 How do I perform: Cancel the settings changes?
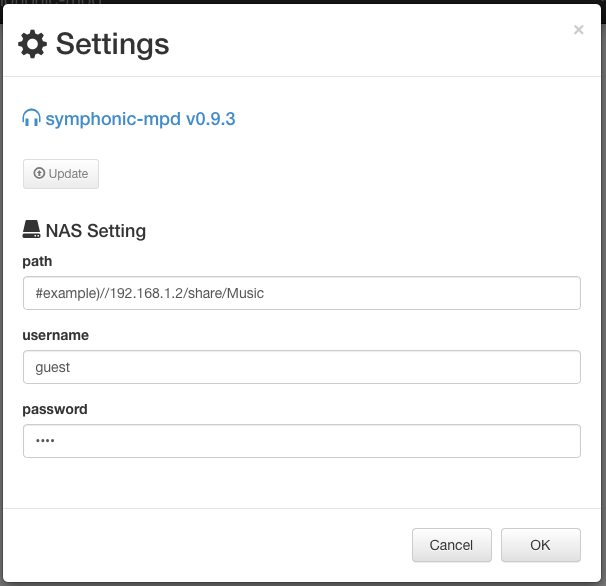pyautogui.click(x=451, y=545)
